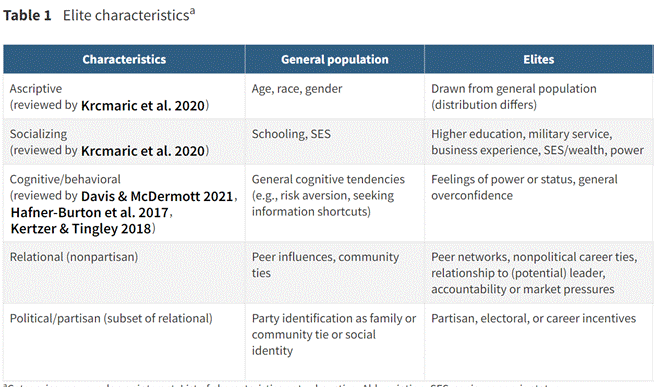Click the Table 1 title label
Viewport: 654px width, 387px height.
coord(27,15)
